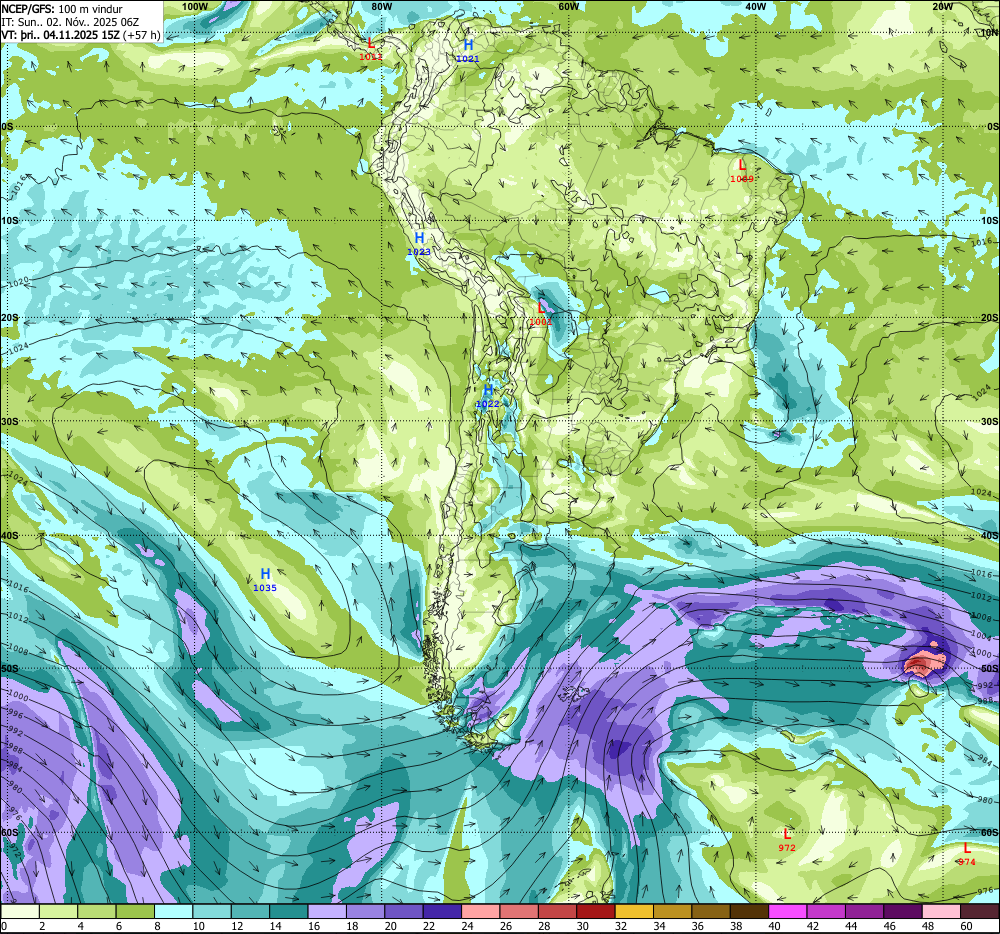This screenshot has width=1000, height=934.
Task: Select the lavender 16–18 legend swatch
Action: (327, 911)
